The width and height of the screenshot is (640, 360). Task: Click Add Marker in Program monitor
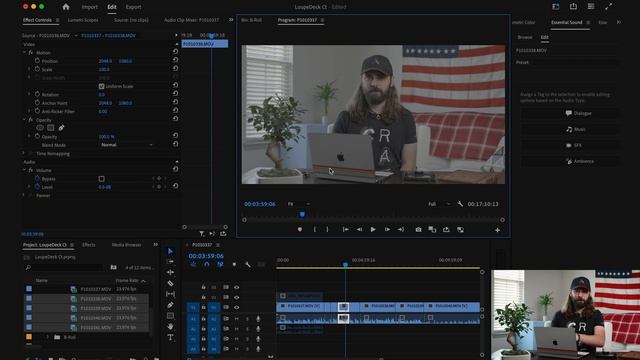point(300,230)
